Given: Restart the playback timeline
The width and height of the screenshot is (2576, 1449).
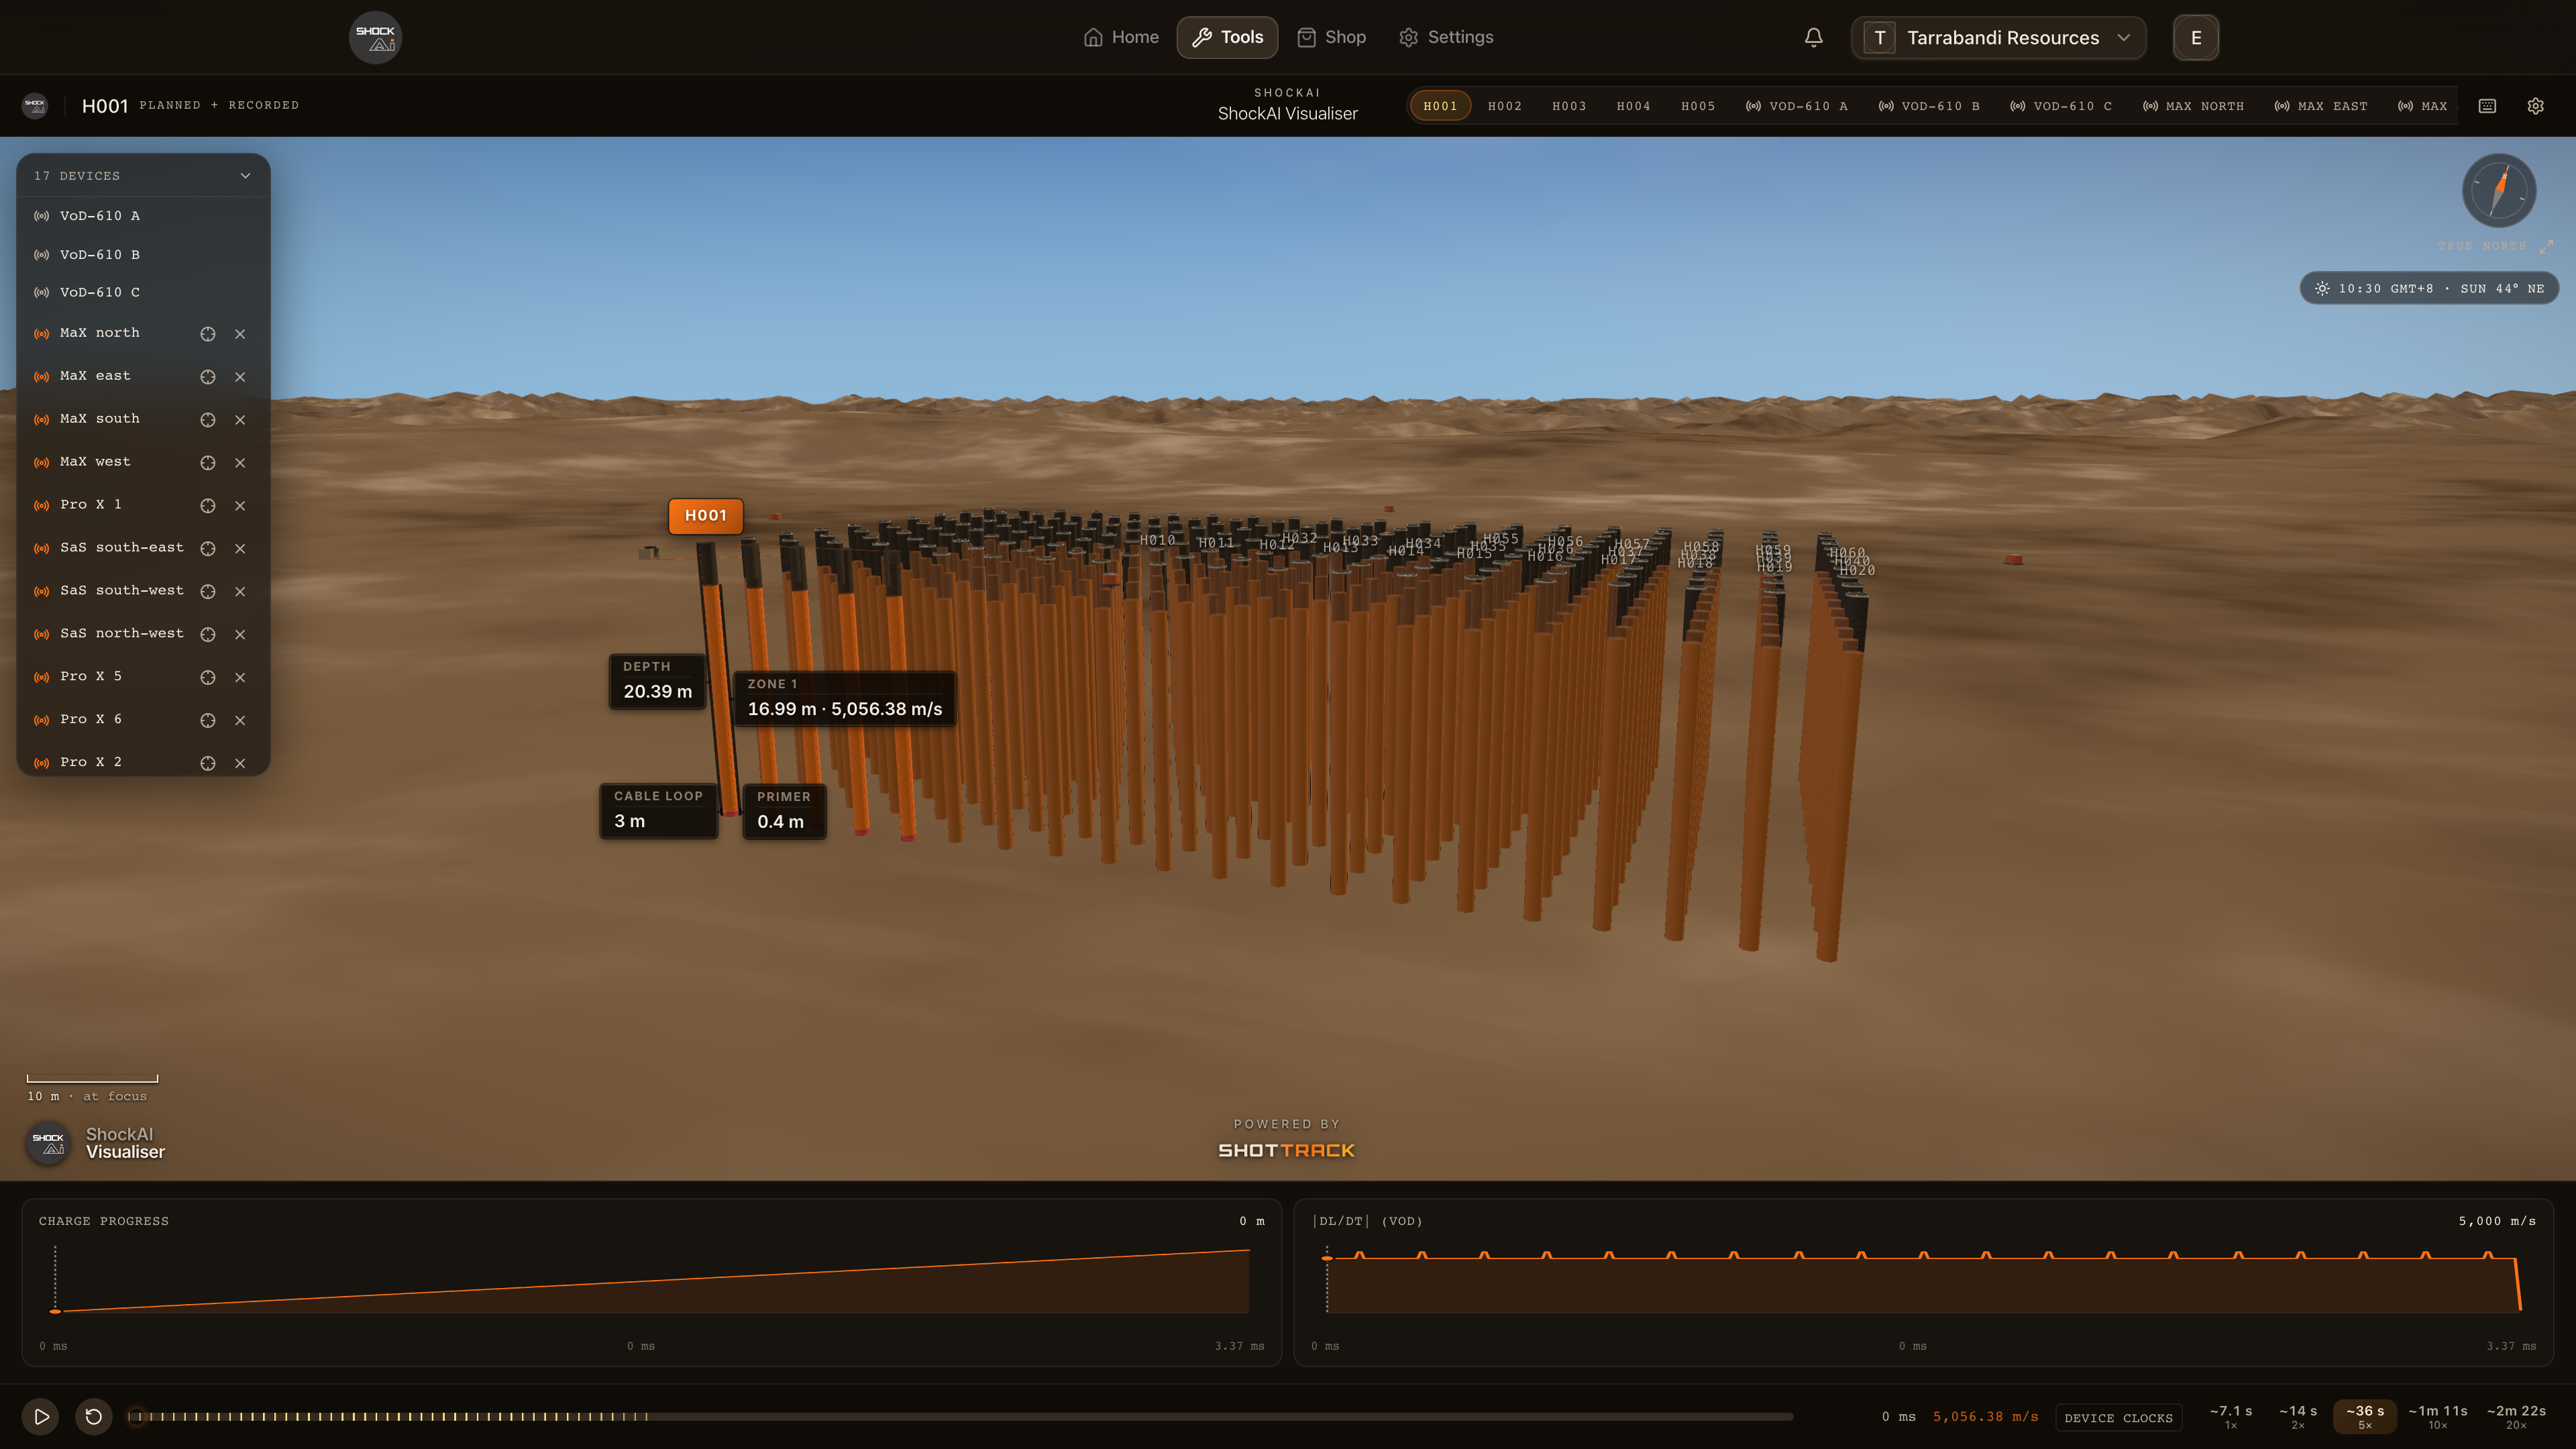Looking at the screenshot, I should pyautogui.click(x=94, y=1416).
